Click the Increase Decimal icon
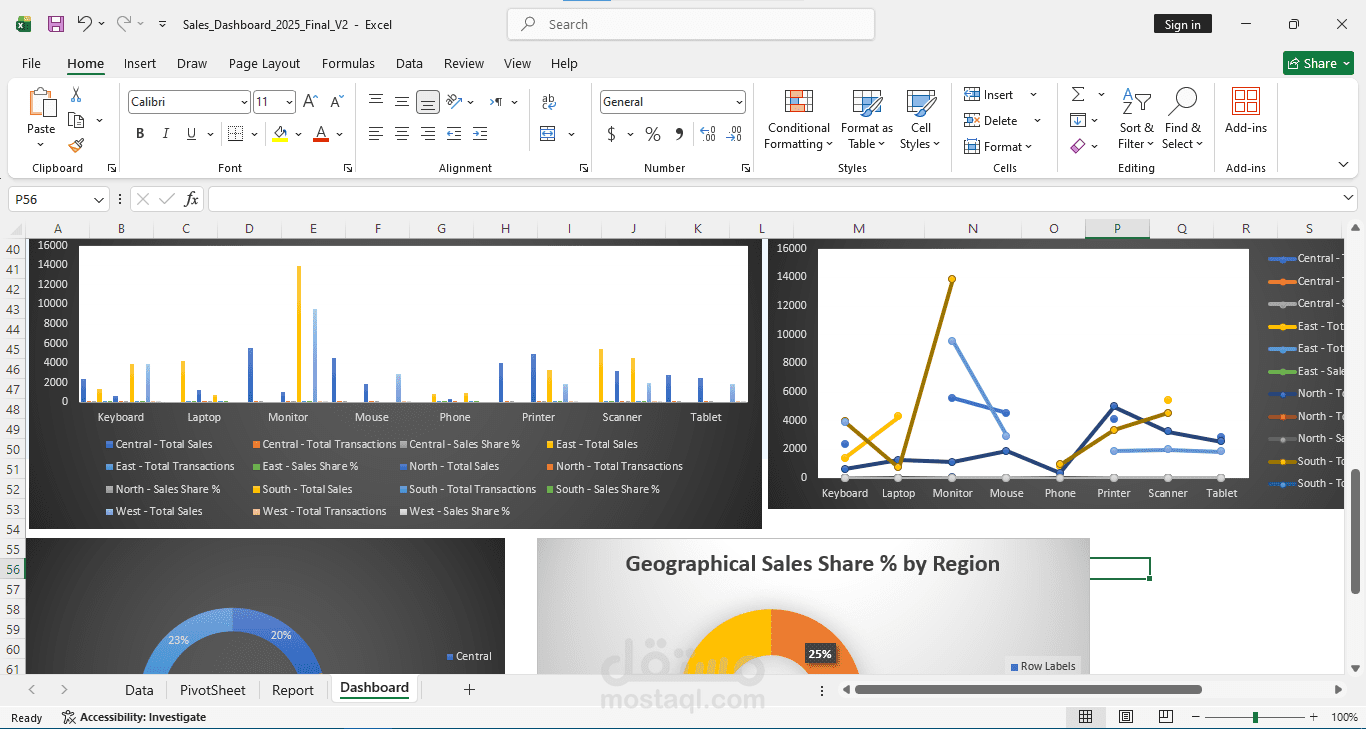Screen dimensions: 1366x729 pos(708,134)
